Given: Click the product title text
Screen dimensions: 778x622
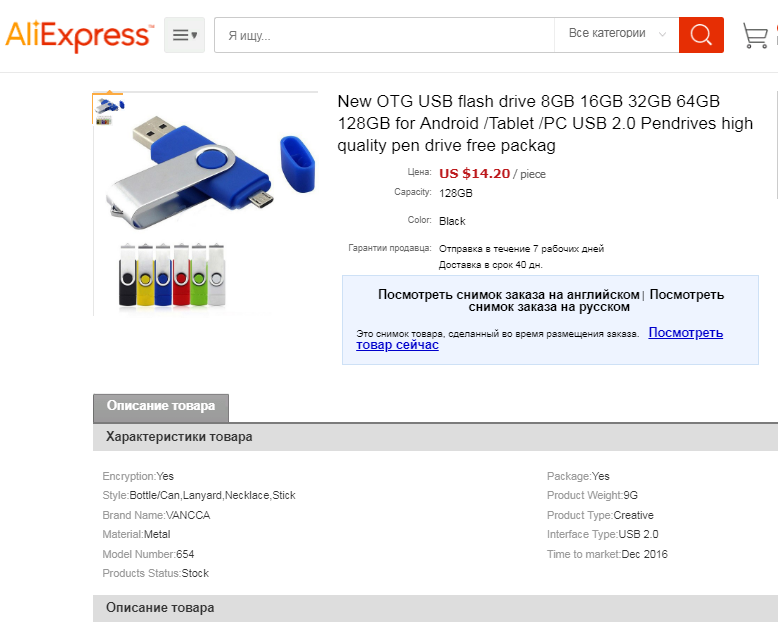Looking at the screenshot, I should click(545, 124).
